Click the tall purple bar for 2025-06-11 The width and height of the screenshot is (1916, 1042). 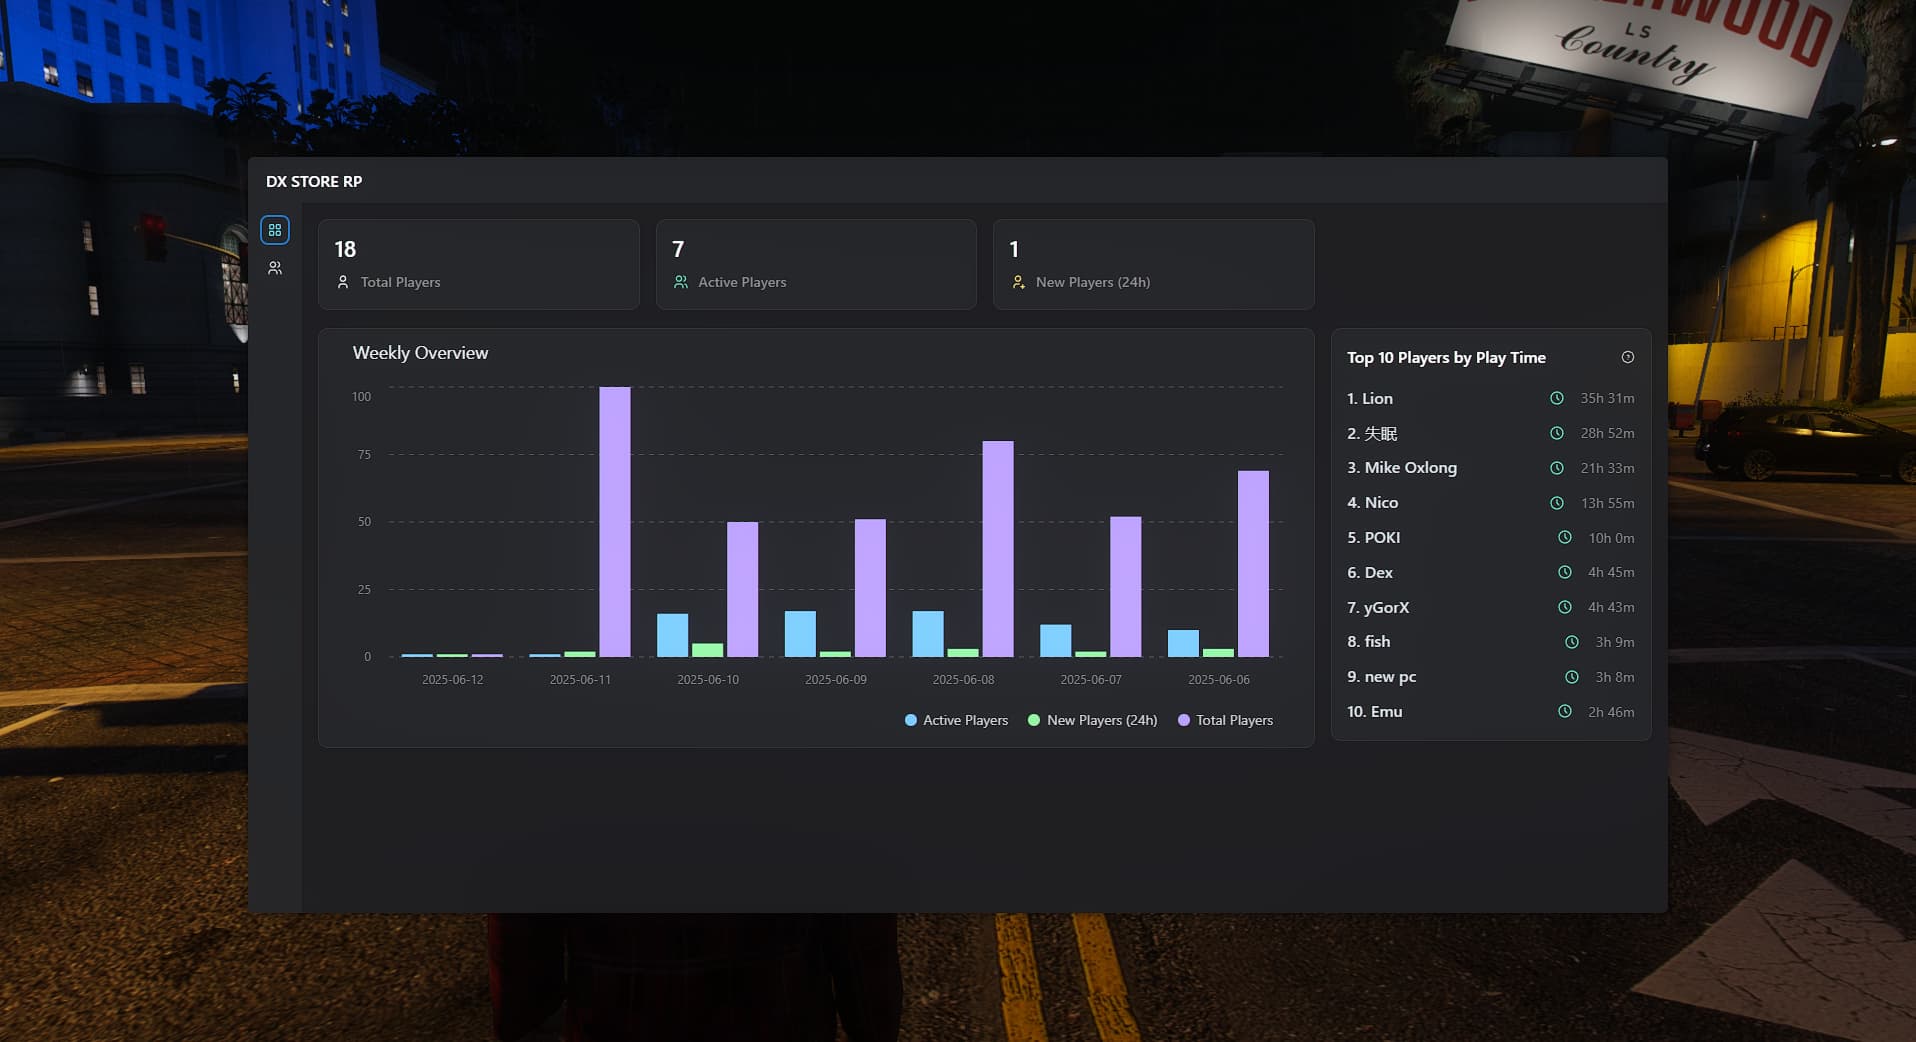click(x=615, y=521)
